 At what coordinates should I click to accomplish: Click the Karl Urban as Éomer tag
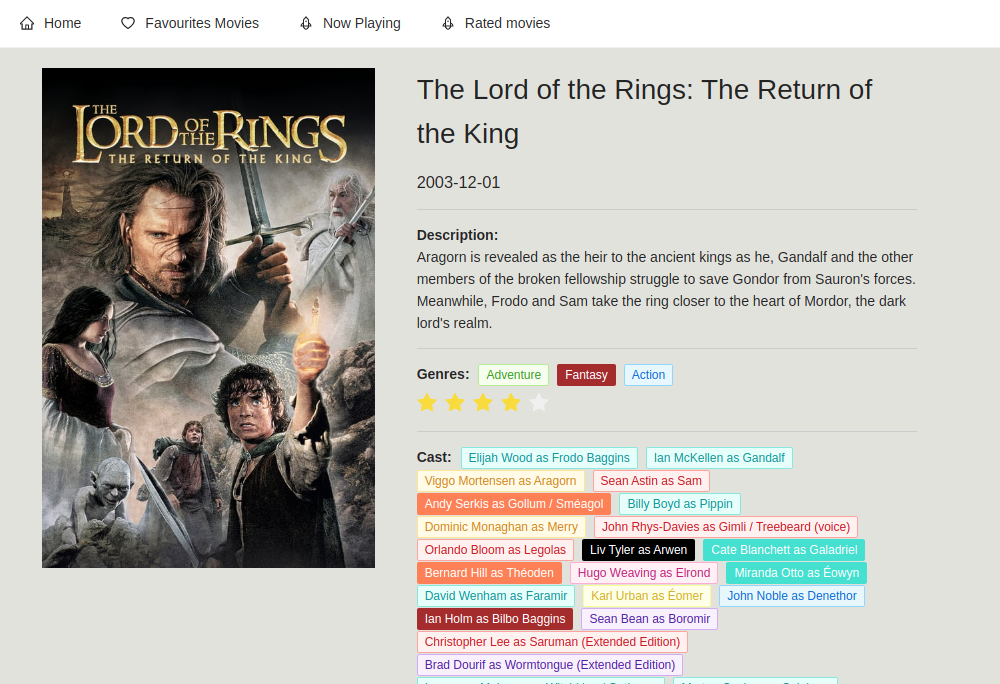pyautogui.click(x=647, y=595)
